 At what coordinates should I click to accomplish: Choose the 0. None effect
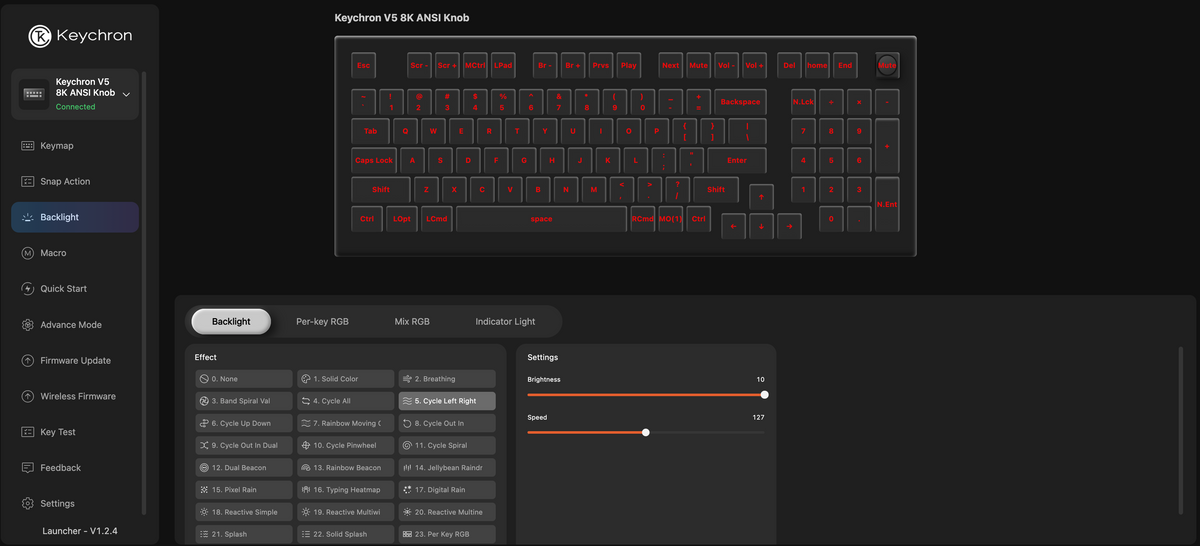pyautogui.click(x=245, y=379)
